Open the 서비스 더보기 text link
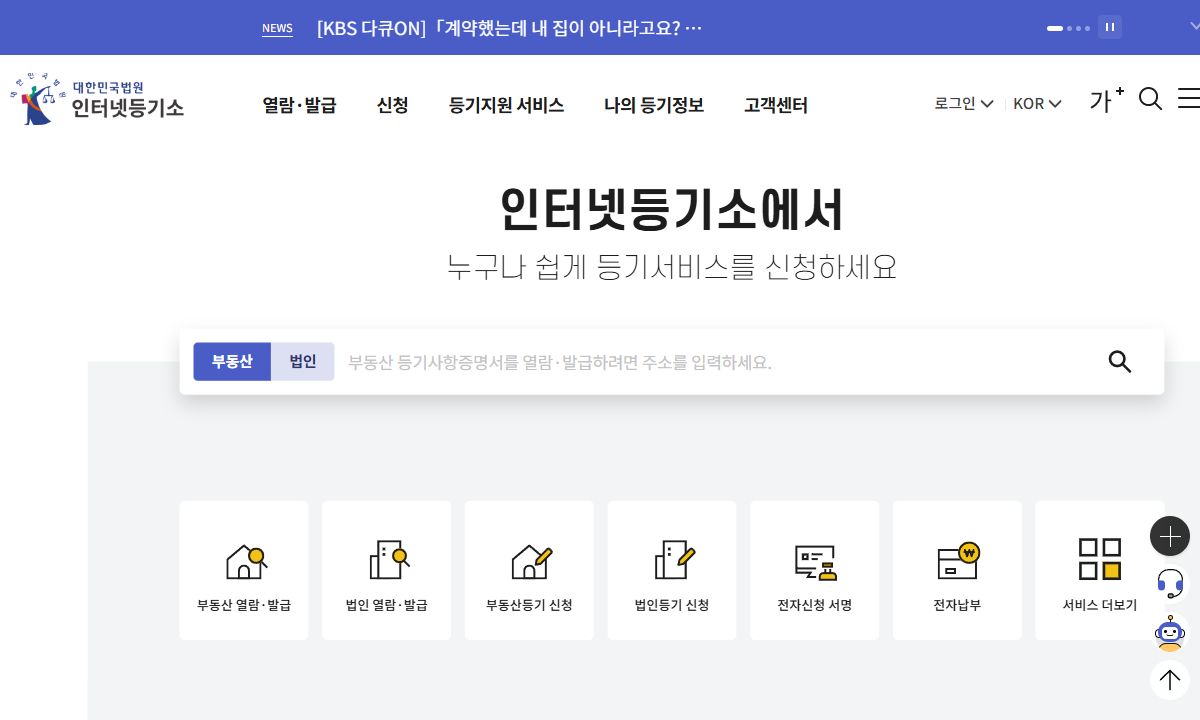Viewport: 1200px width, 720px height. point(1100,605)
